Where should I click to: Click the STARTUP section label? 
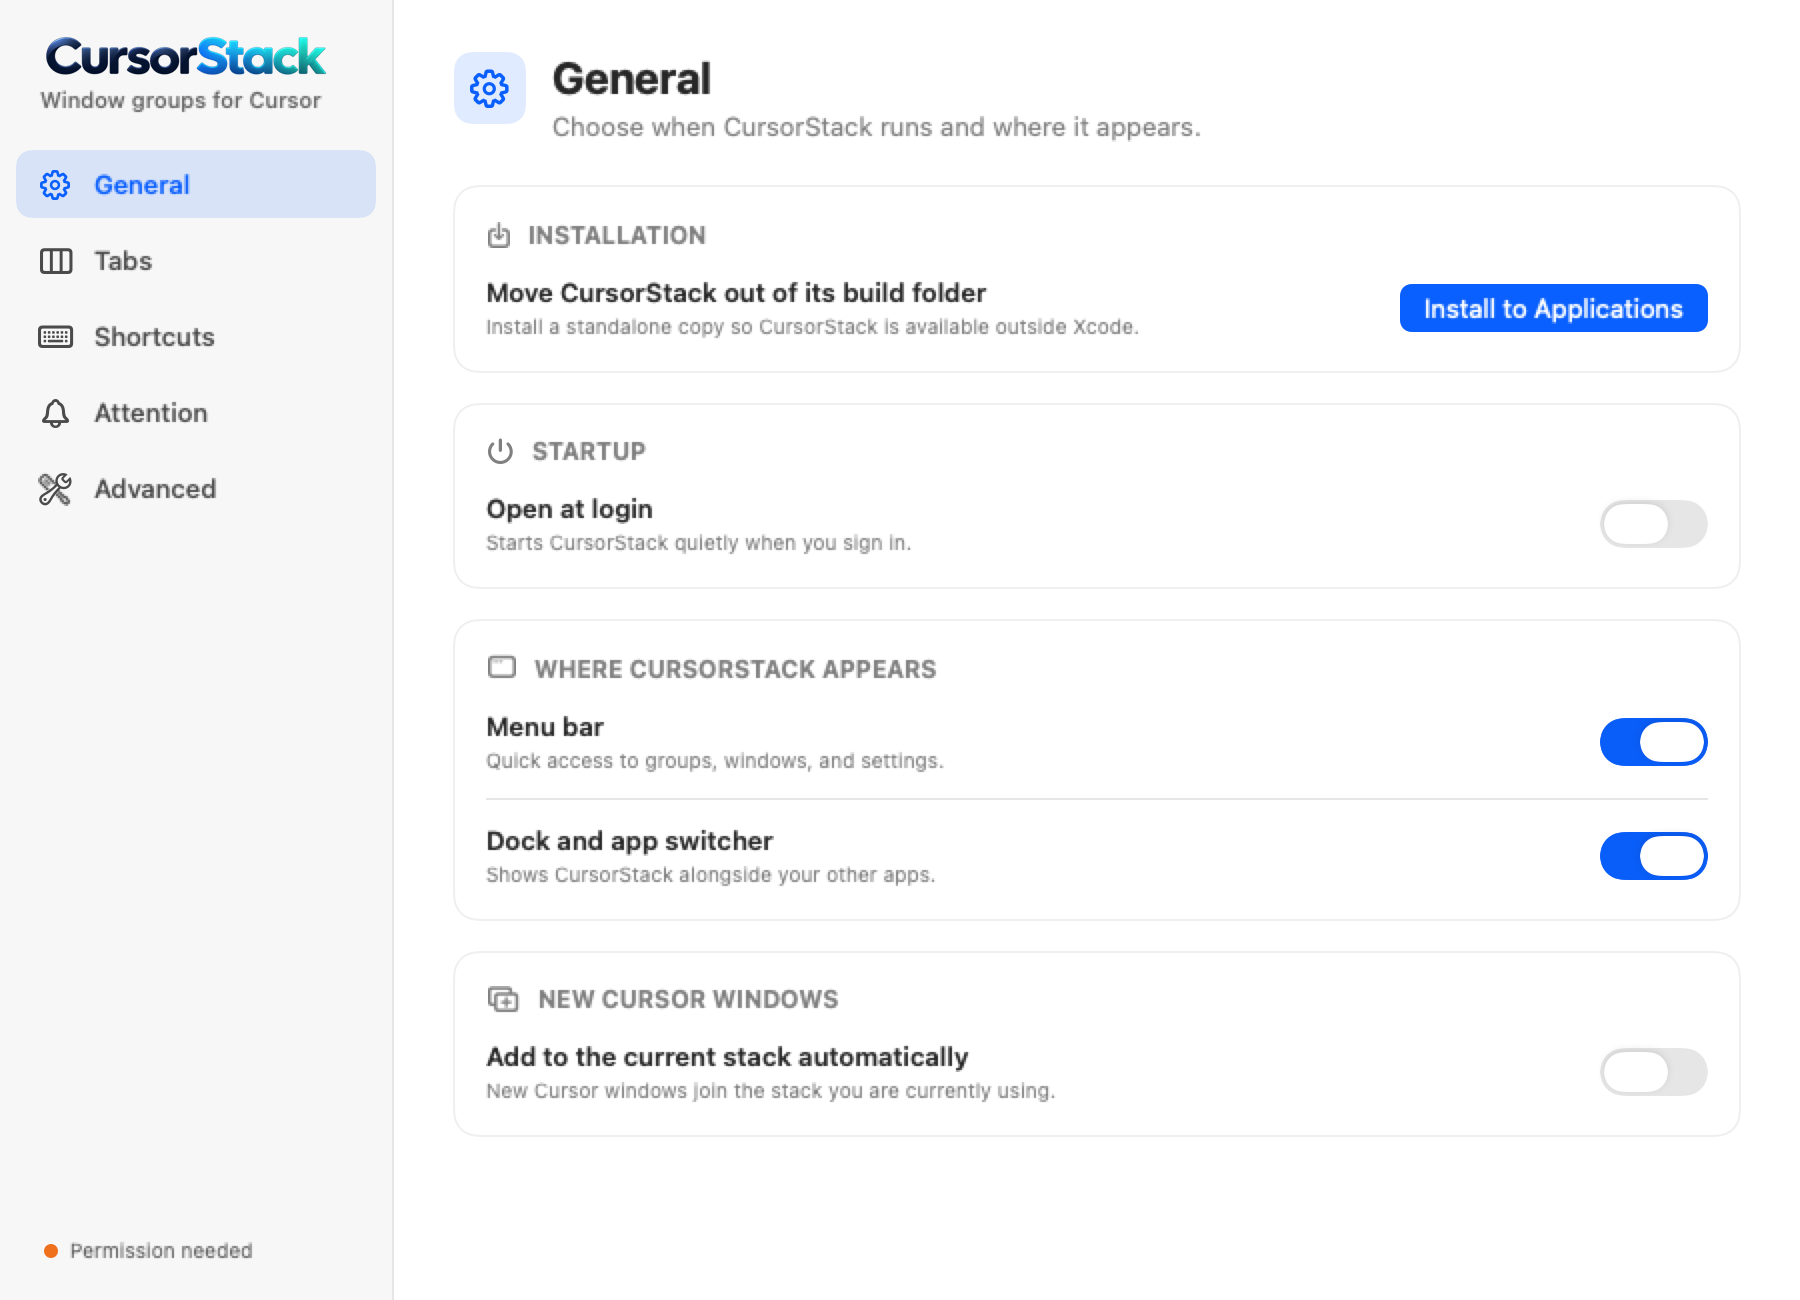[x=589, y=451]
